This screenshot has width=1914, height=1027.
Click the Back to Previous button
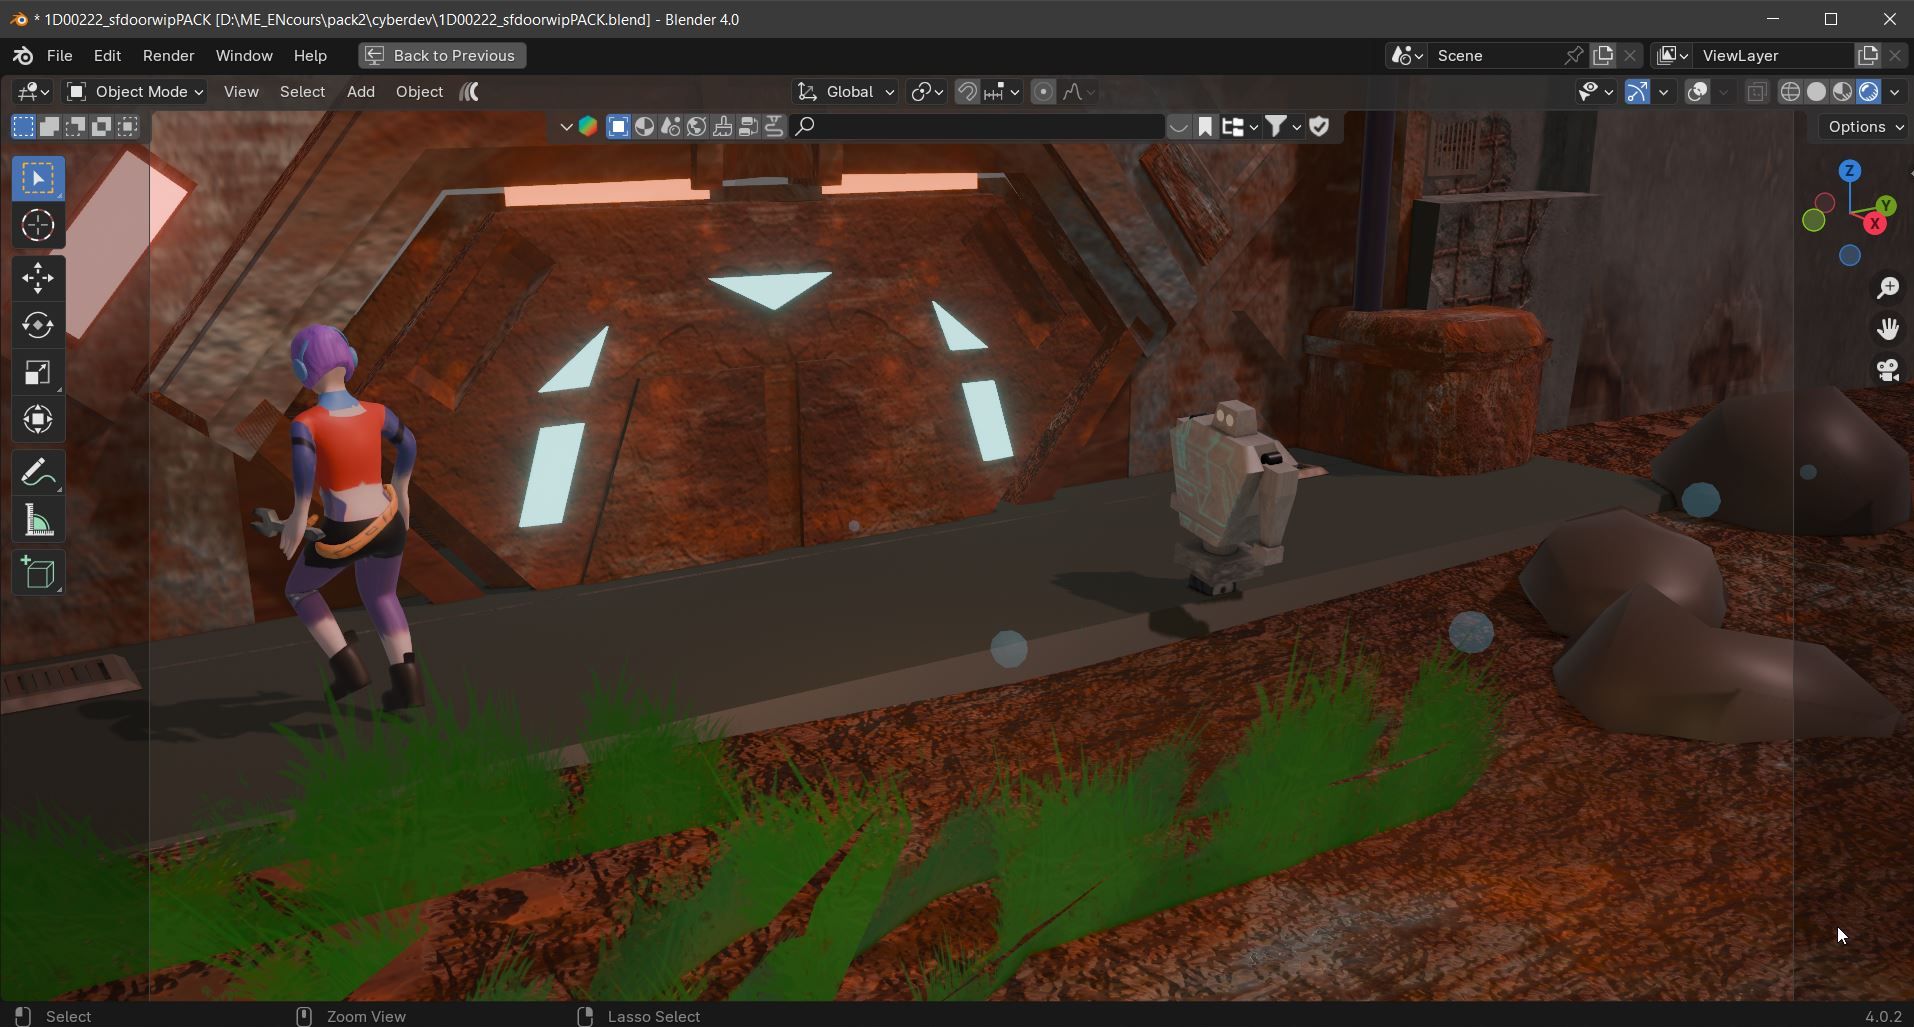tap(442, 56)
